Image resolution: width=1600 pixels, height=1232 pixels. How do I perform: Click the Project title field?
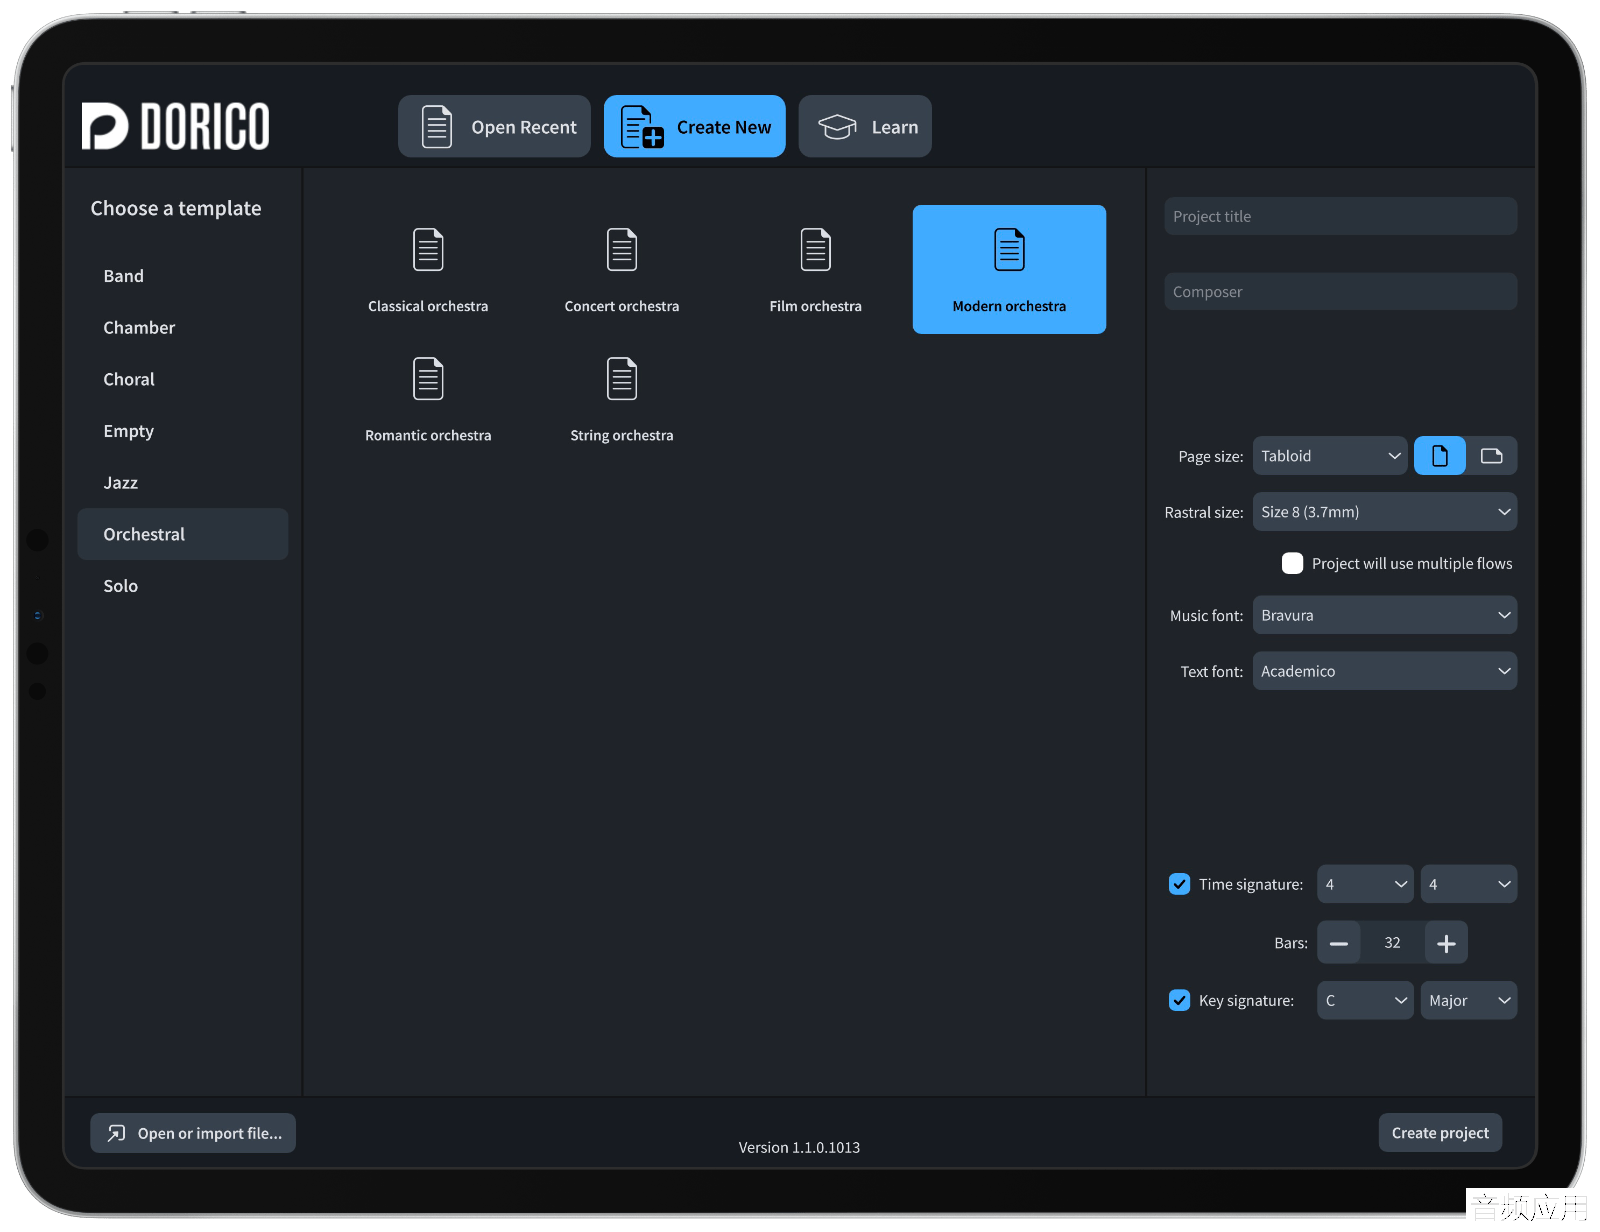pos(1340,216)
